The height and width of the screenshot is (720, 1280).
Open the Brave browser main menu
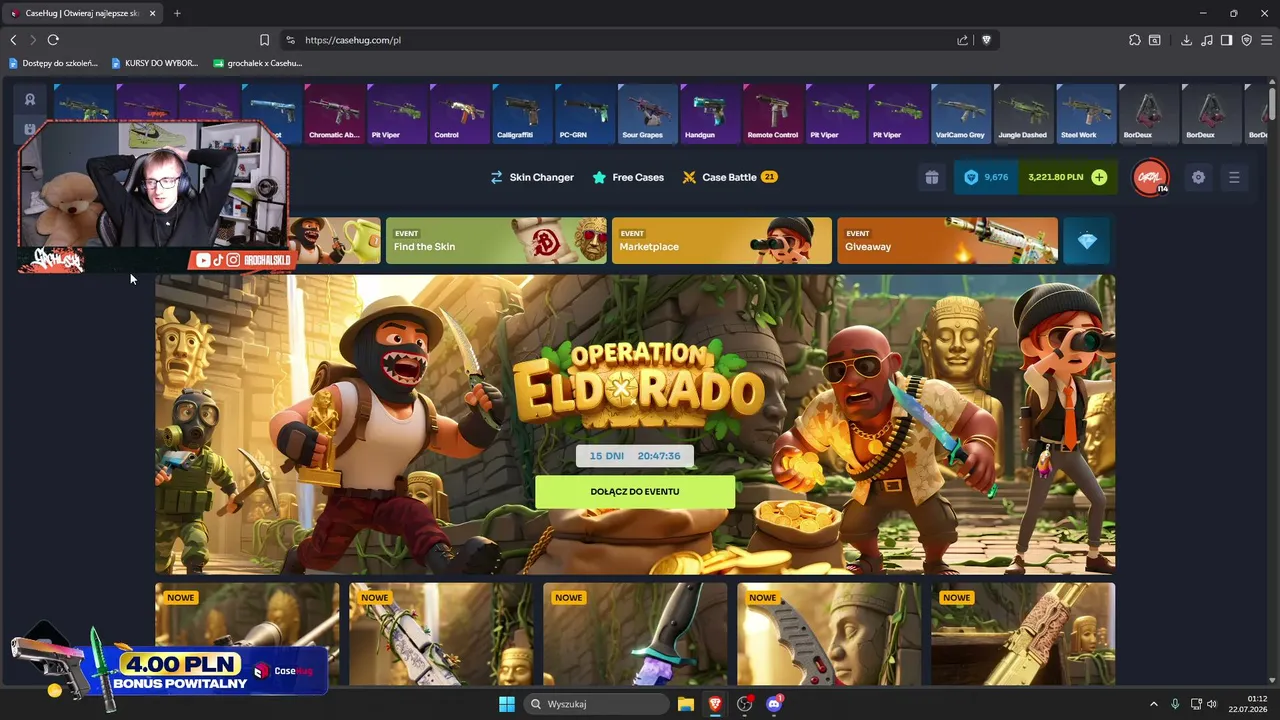click(1266, 40)
